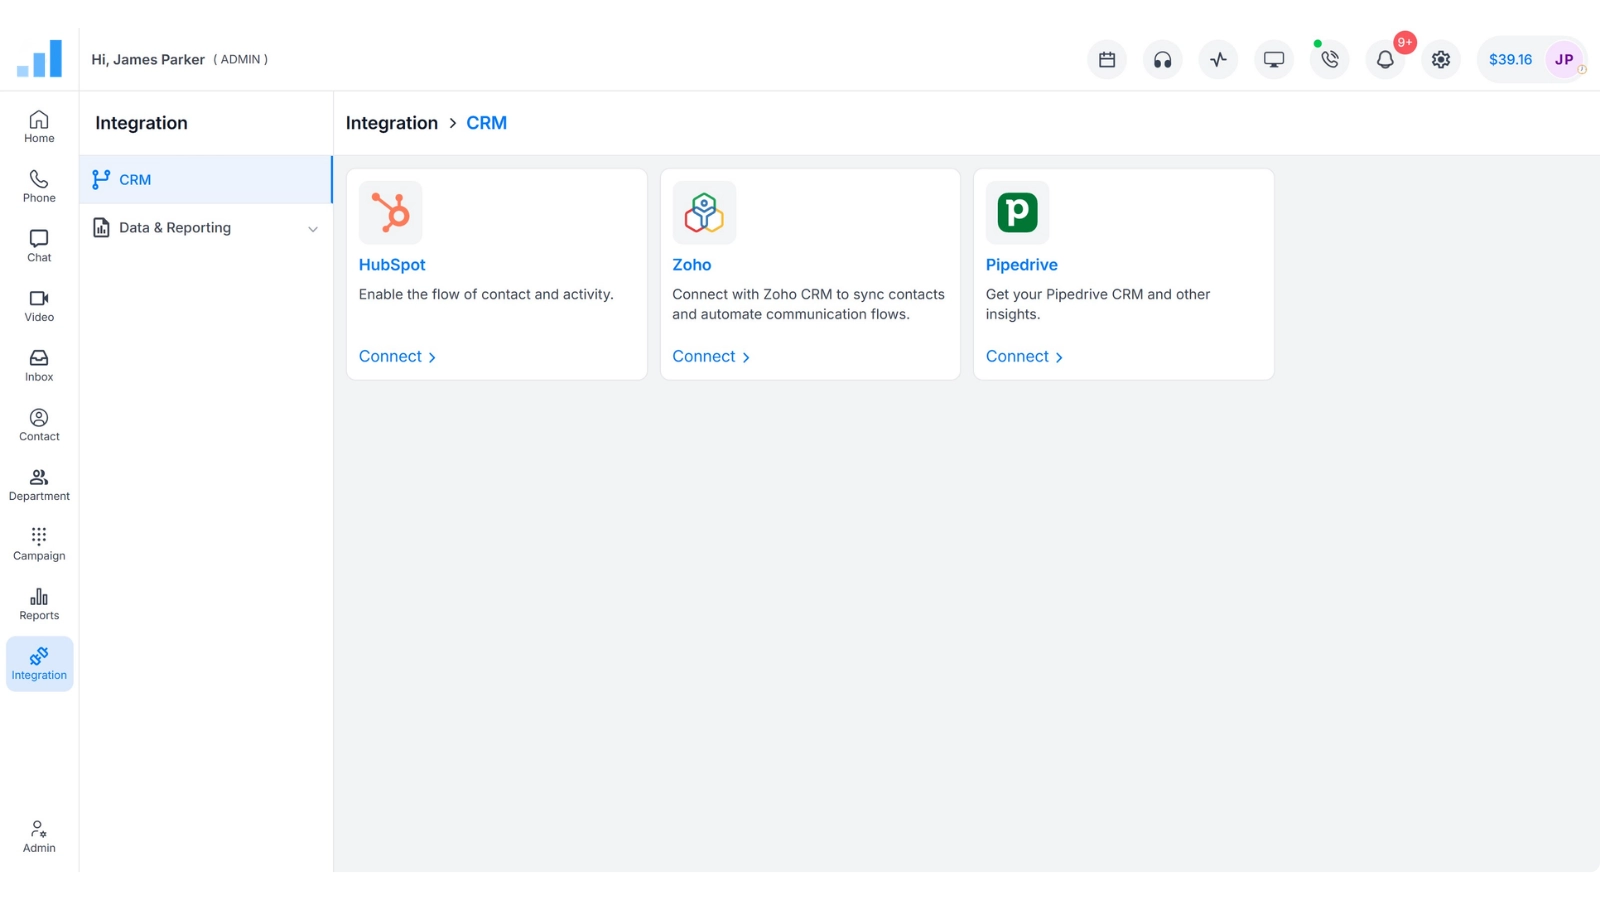Viewport: 1600px width, 900px height.
Task: Click 'Enable the flow of contact and activity.' text
Action: pyautogui.click(x=486, y=294)
